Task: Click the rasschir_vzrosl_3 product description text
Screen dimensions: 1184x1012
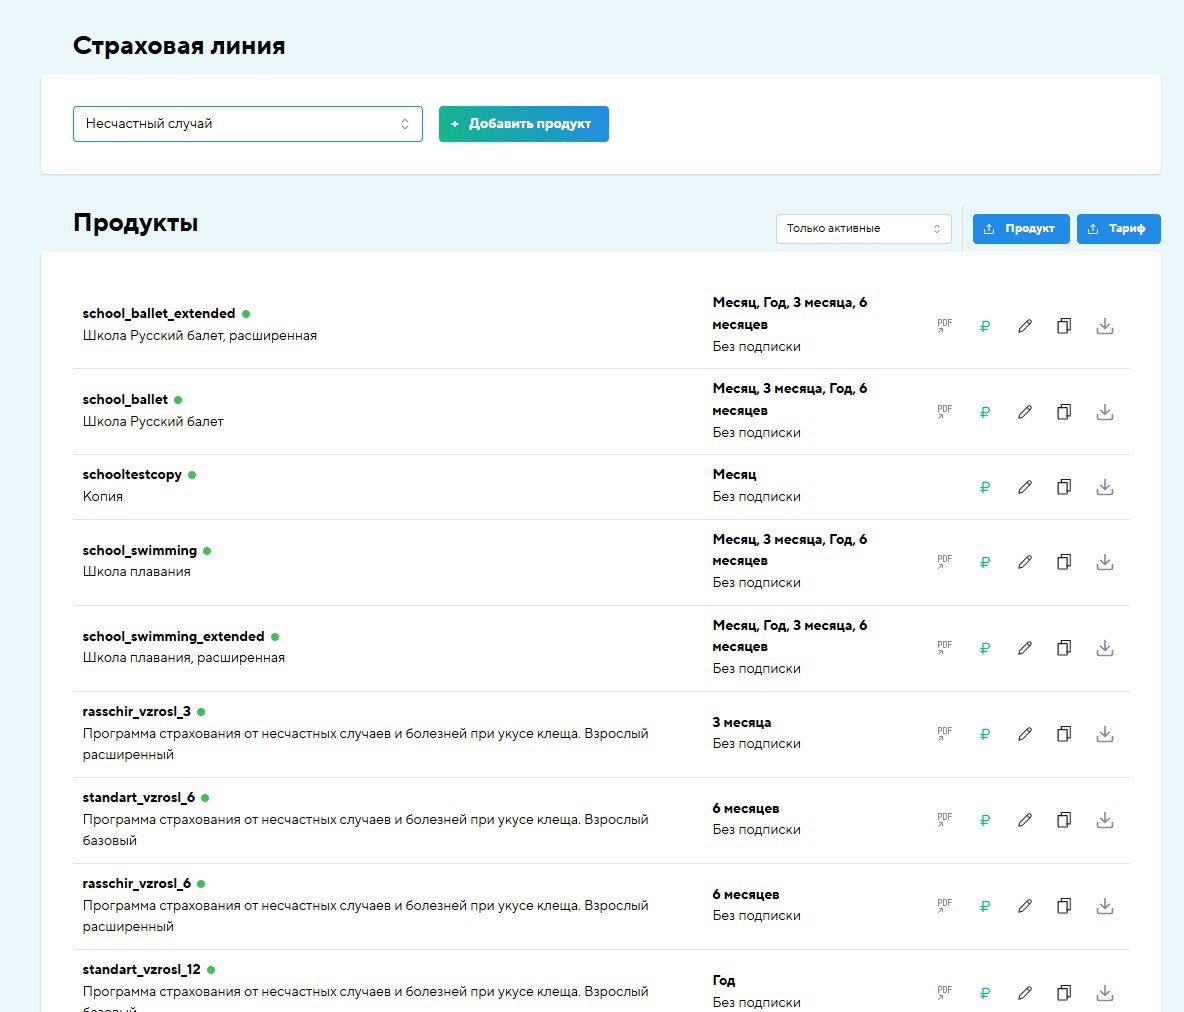Action: (365, 734)
